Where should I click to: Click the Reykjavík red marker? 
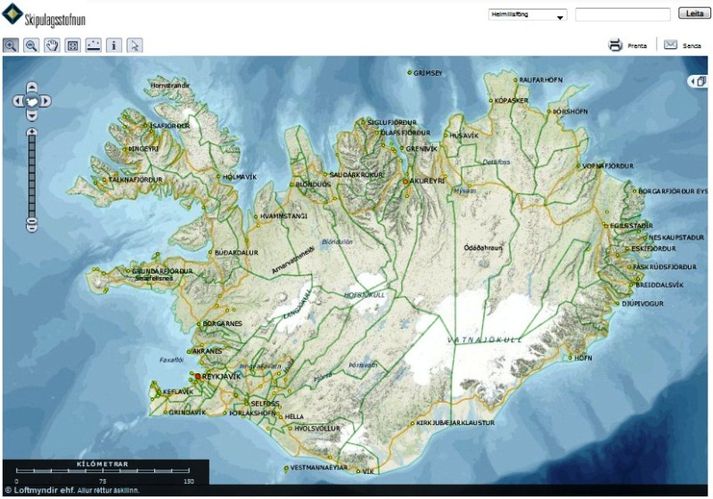click(x=198, y=377)
